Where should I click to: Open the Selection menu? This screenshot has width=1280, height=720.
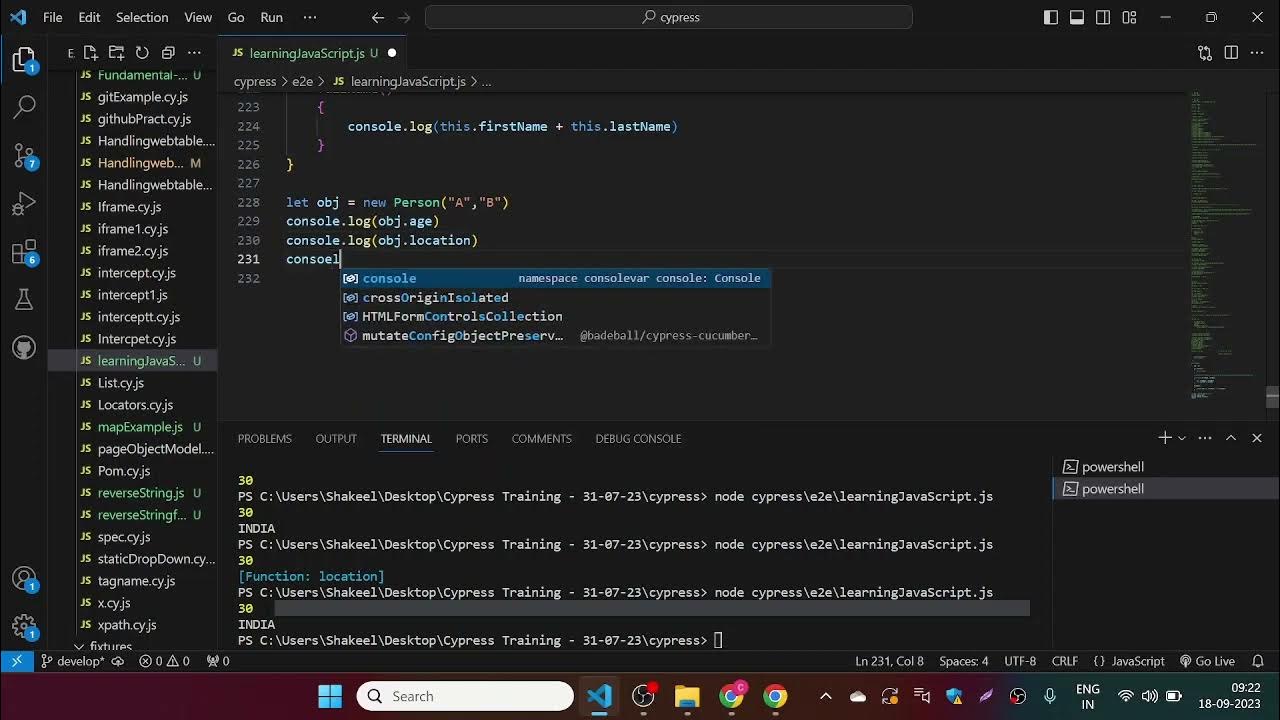click(x=142, y=17)
